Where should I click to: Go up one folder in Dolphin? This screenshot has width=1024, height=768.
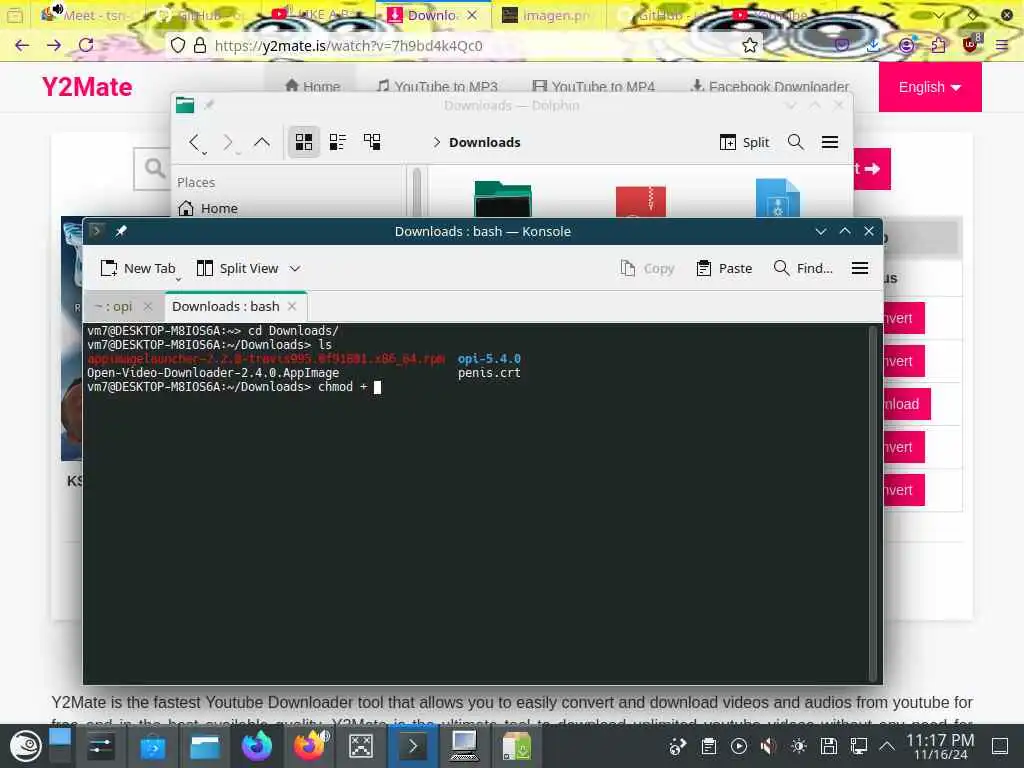pos(262,142)
